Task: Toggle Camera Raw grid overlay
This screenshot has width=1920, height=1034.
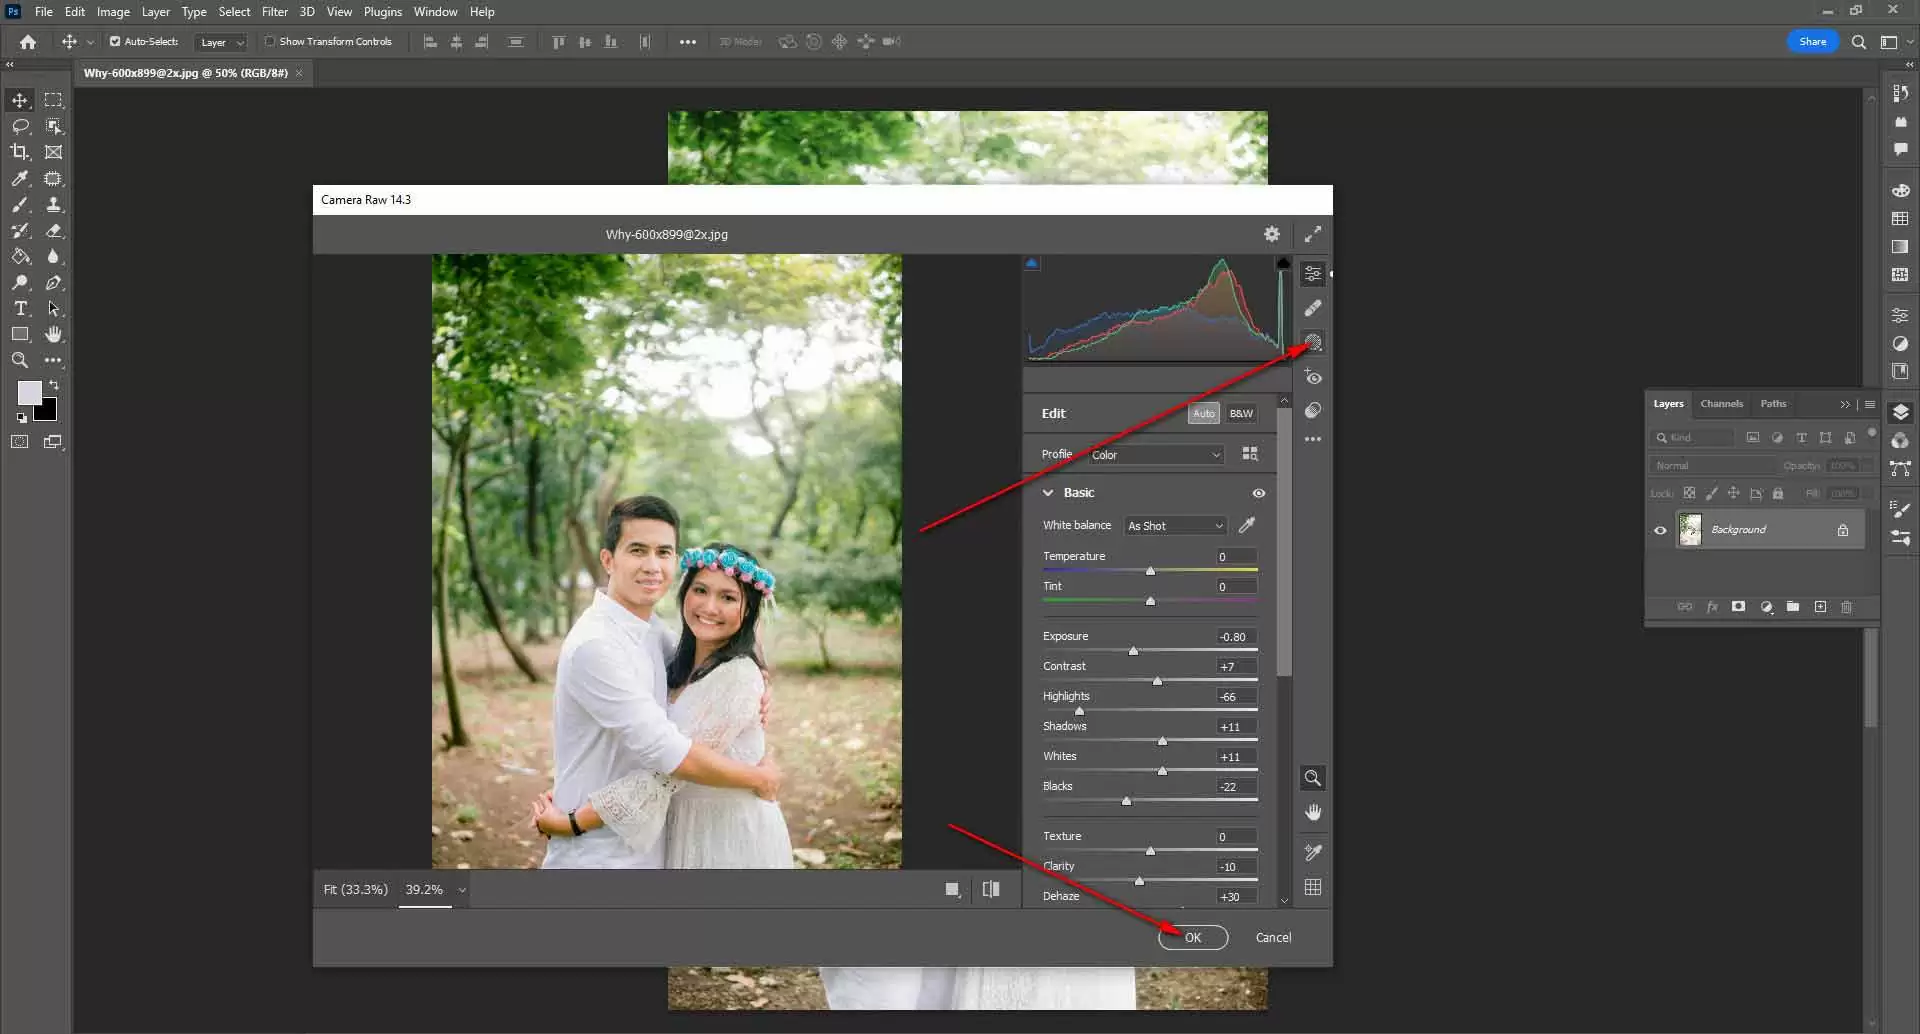Action: (1313, 887)
